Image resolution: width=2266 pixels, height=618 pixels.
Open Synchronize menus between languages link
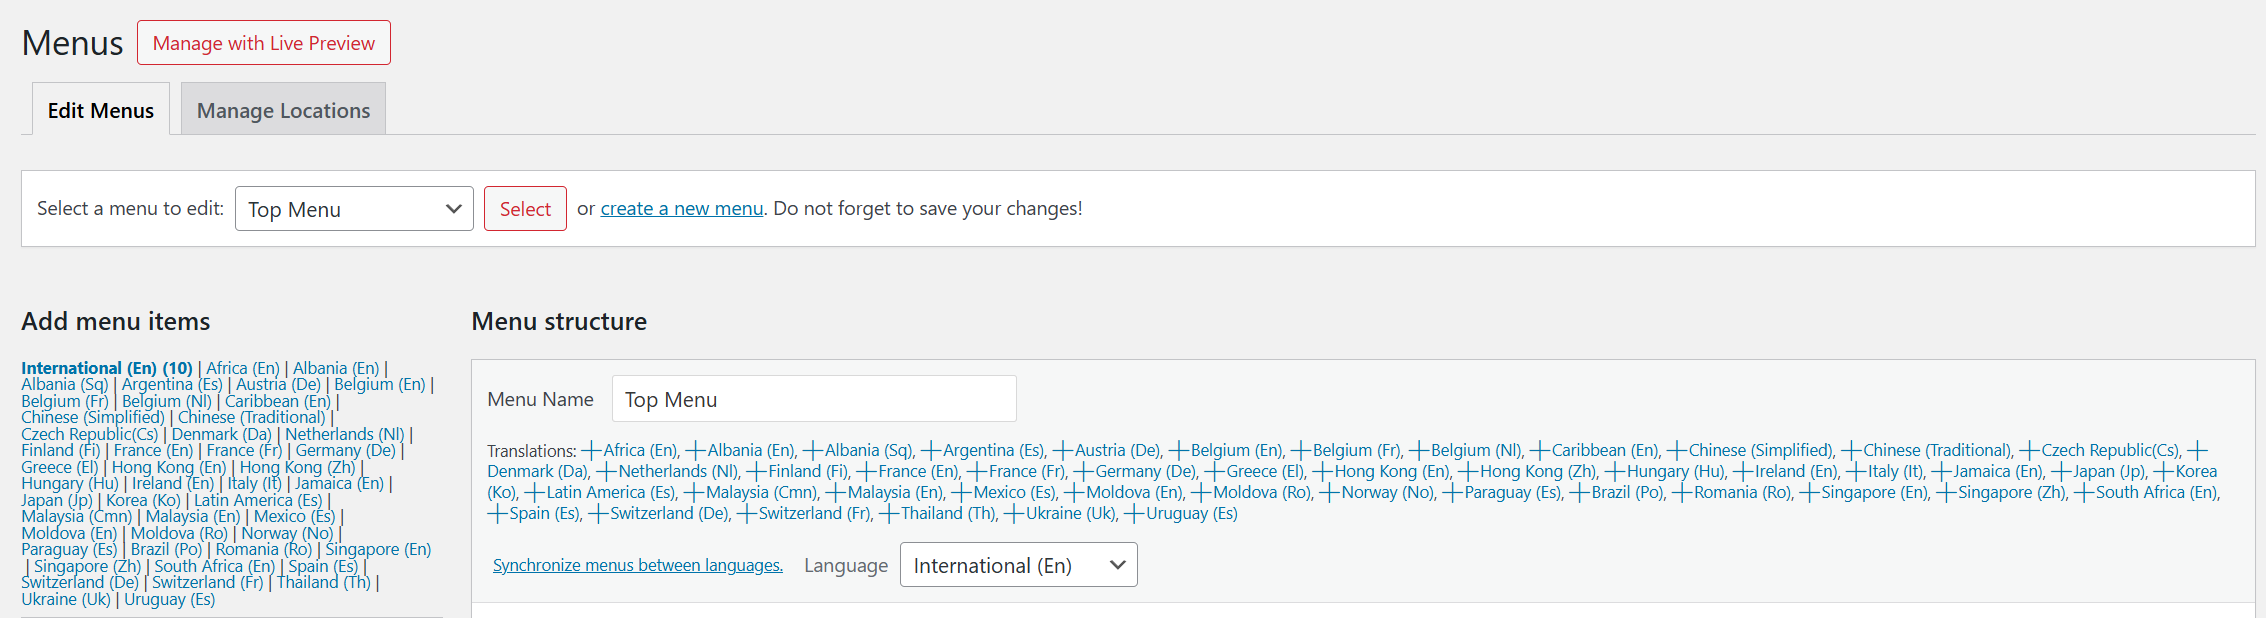pos(638,565)
